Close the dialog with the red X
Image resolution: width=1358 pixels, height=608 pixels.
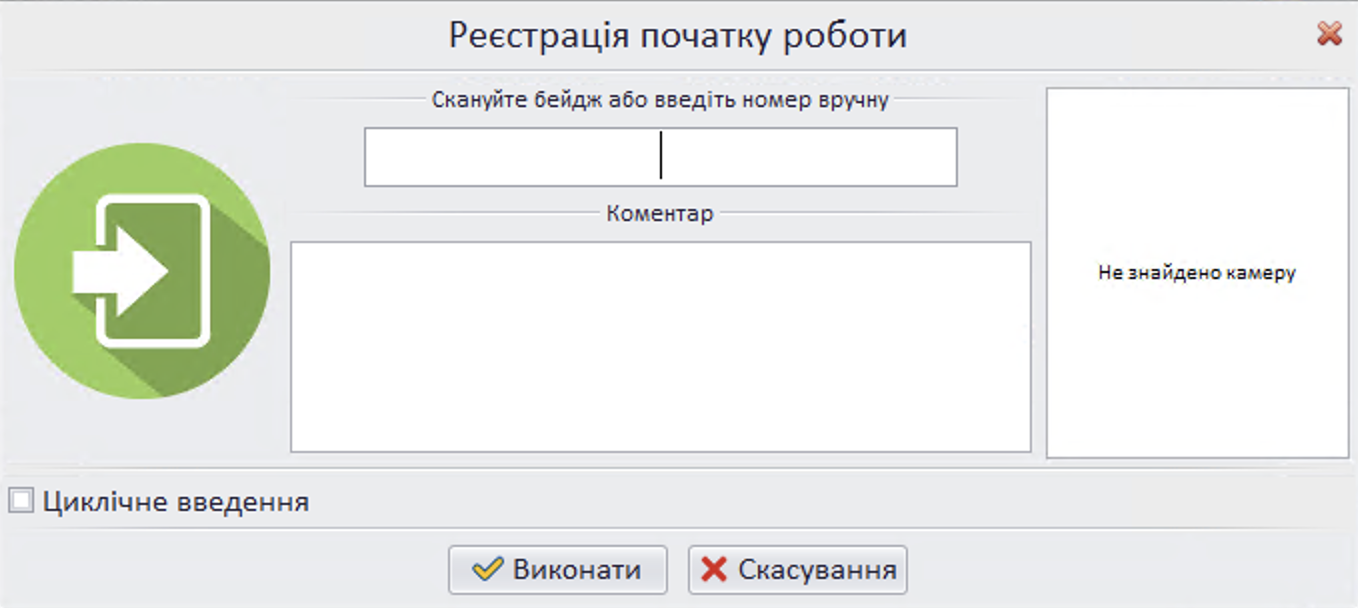1329,35
